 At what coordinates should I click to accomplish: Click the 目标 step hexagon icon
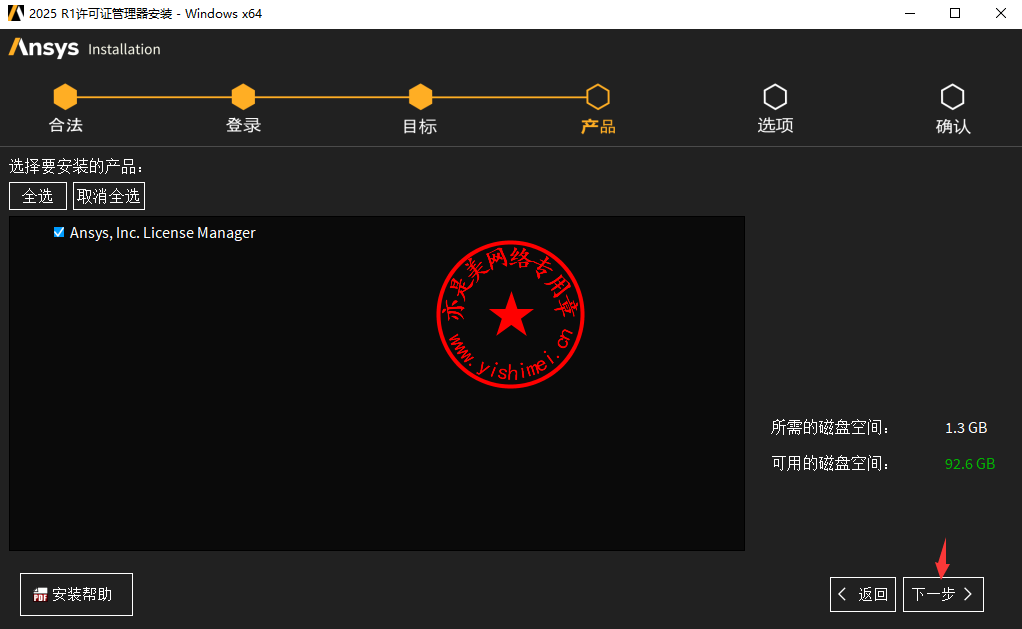point(420,97)
